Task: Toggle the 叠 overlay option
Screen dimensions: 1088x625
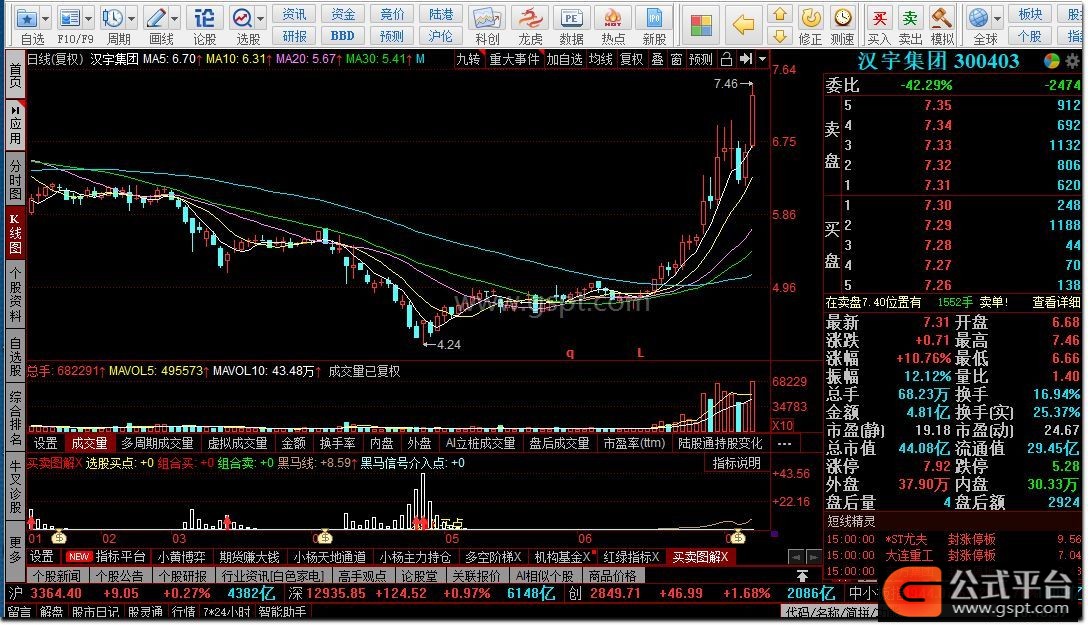Action: point(657,60)
